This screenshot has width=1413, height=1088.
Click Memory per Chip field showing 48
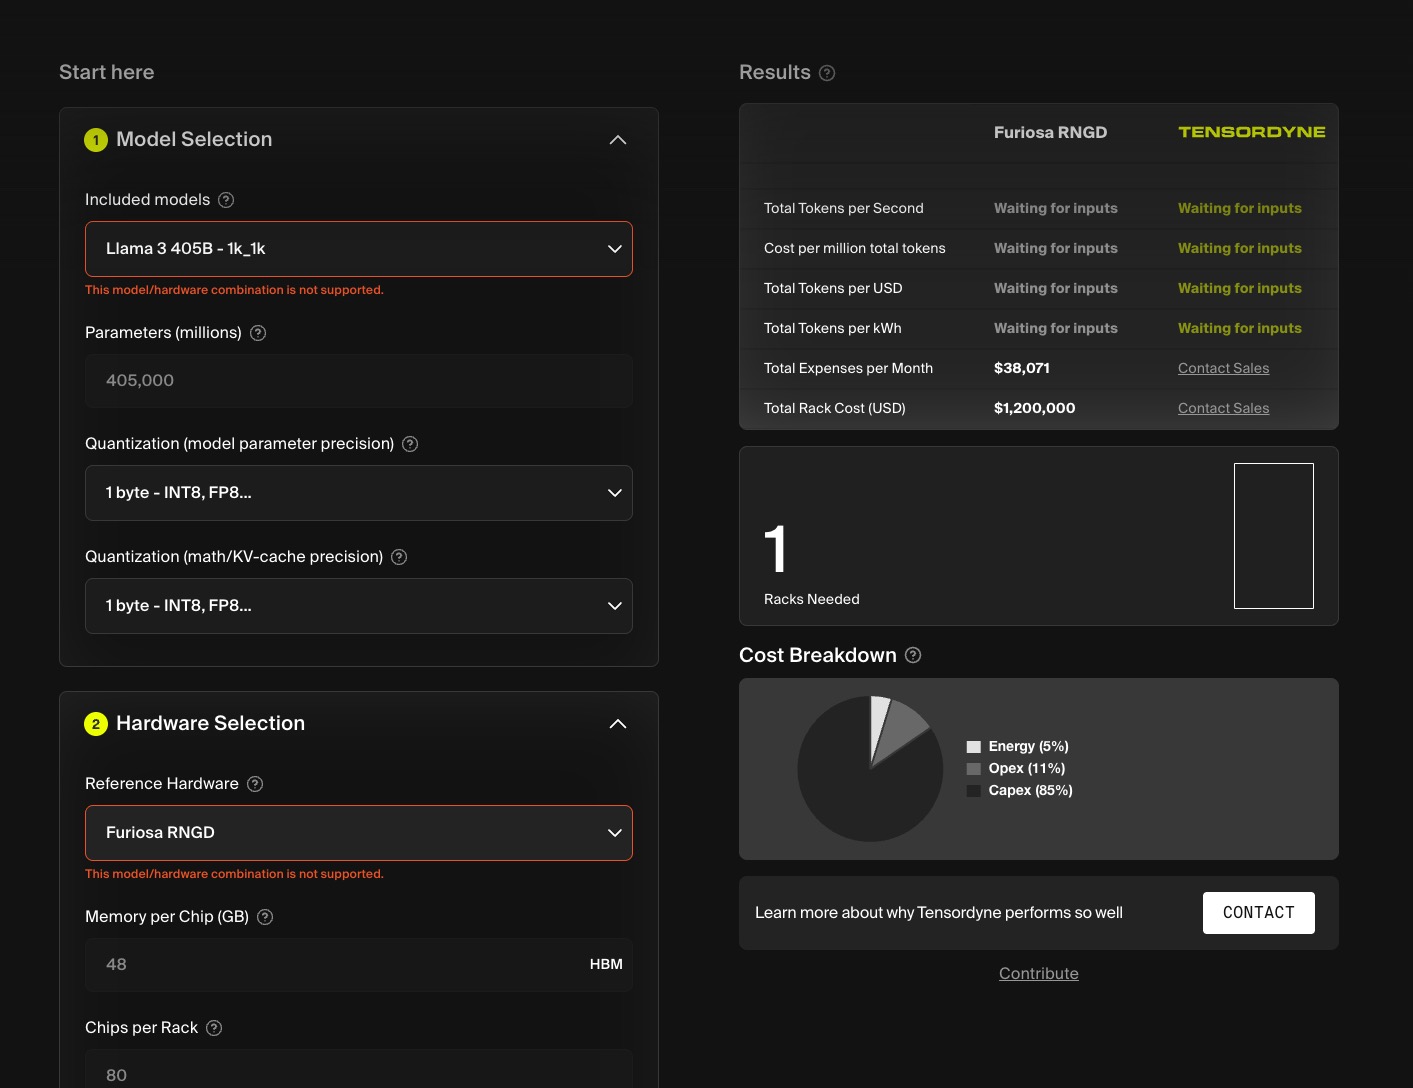click(359, 965)
